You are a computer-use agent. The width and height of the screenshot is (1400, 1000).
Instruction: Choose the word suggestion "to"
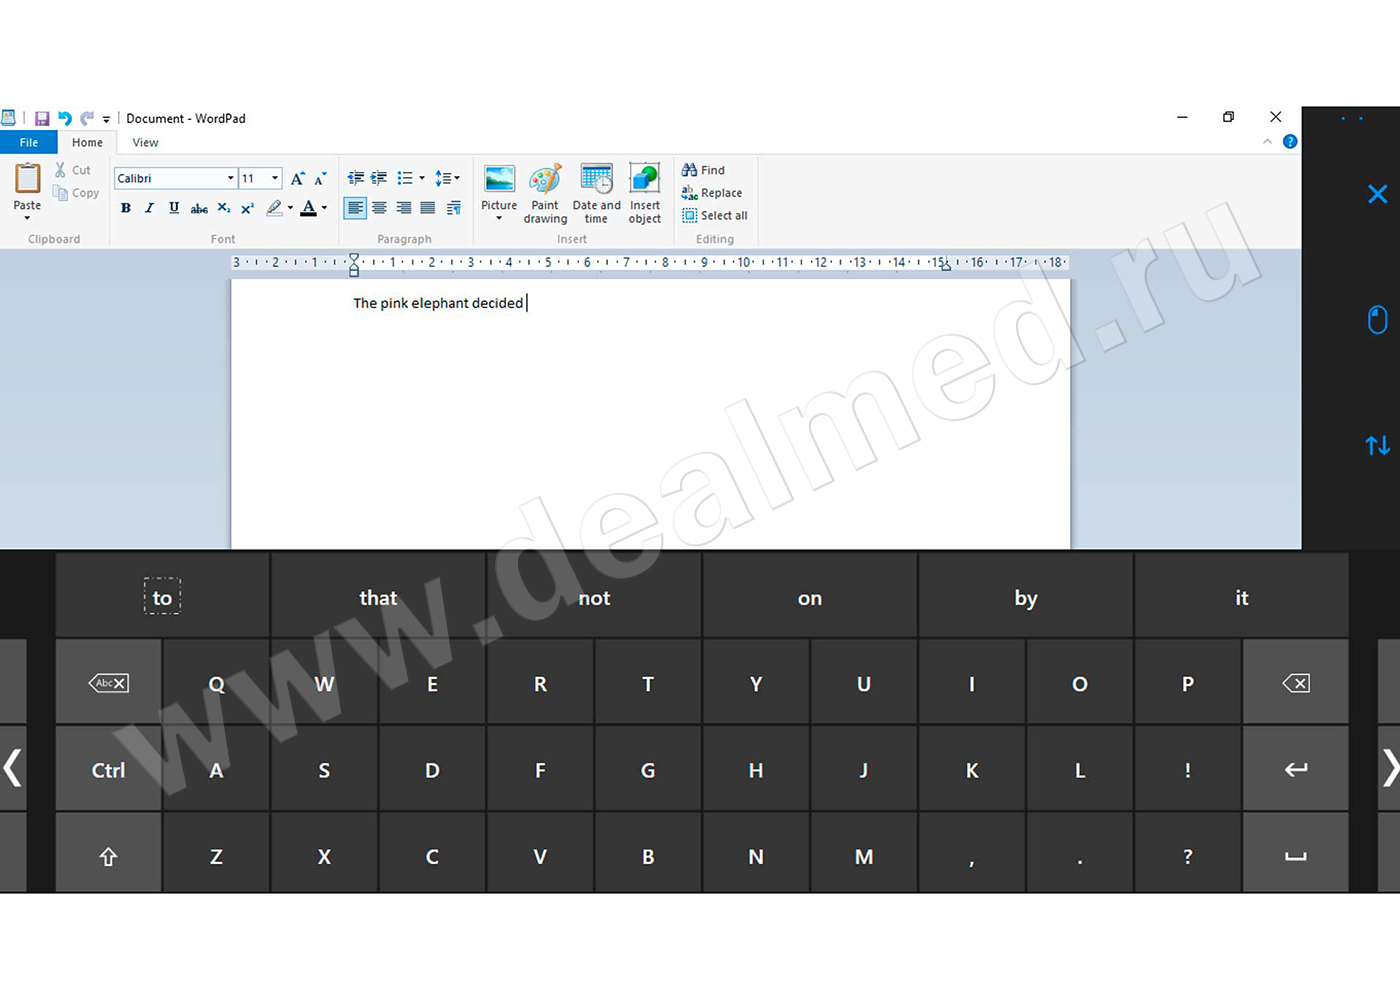click(x=162, y=596)
